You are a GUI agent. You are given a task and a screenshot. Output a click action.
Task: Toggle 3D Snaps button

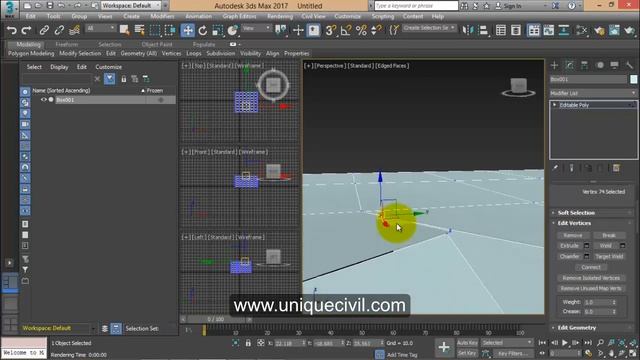tap(331, 30)
